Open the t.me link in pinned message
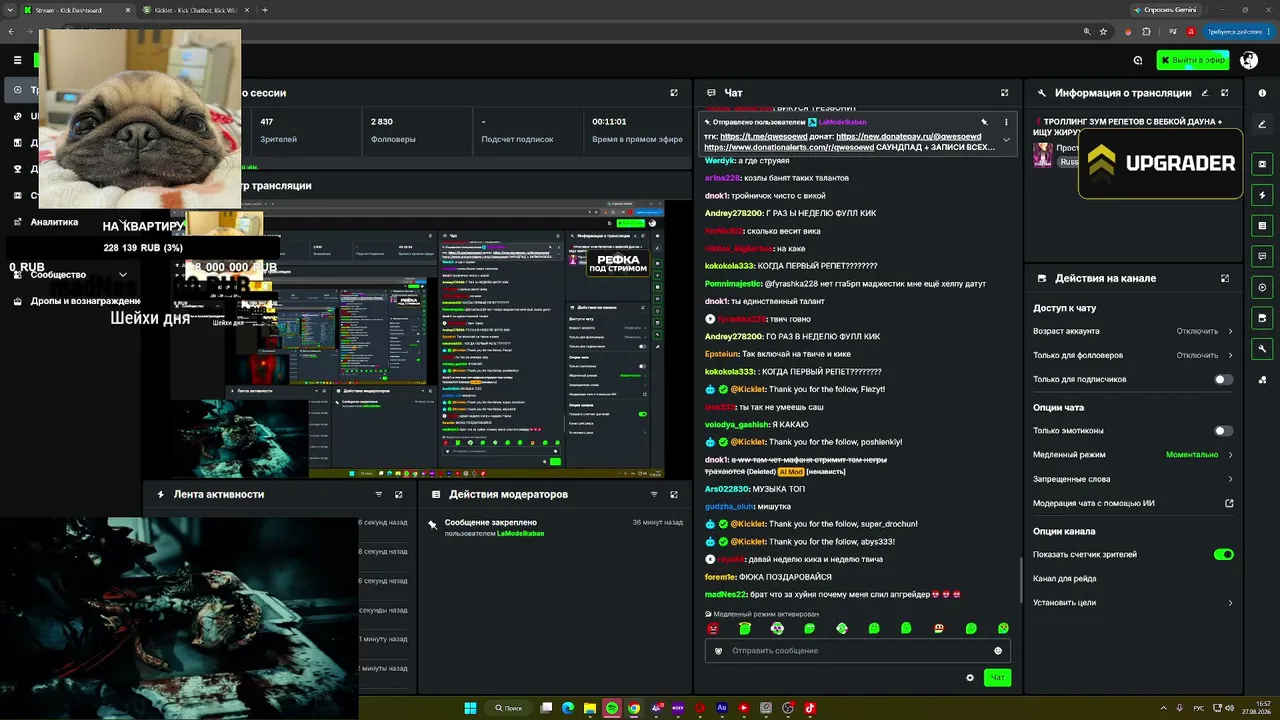The width and height of the screenshot is (1280, 720). (764, 136)
